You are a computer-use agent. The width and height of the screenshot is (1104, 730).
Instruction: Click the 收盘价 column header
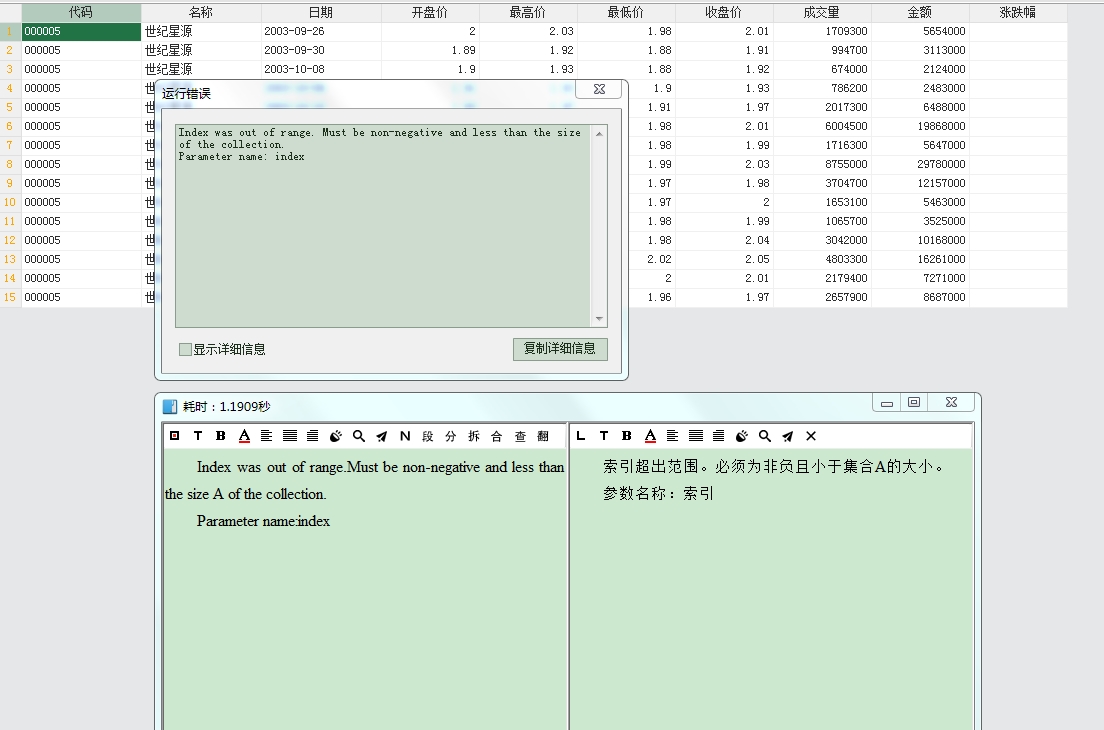pyautogui.click(x=723, y=13)
